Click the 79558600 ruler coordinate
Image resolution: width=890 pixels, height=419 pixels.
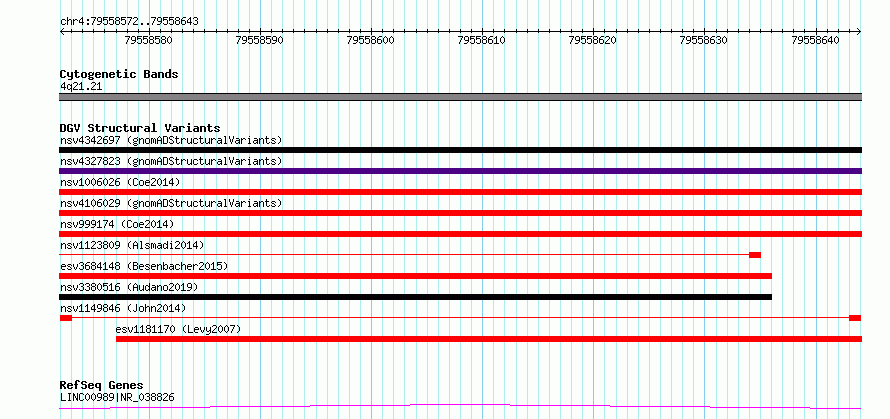click(371, 40)
